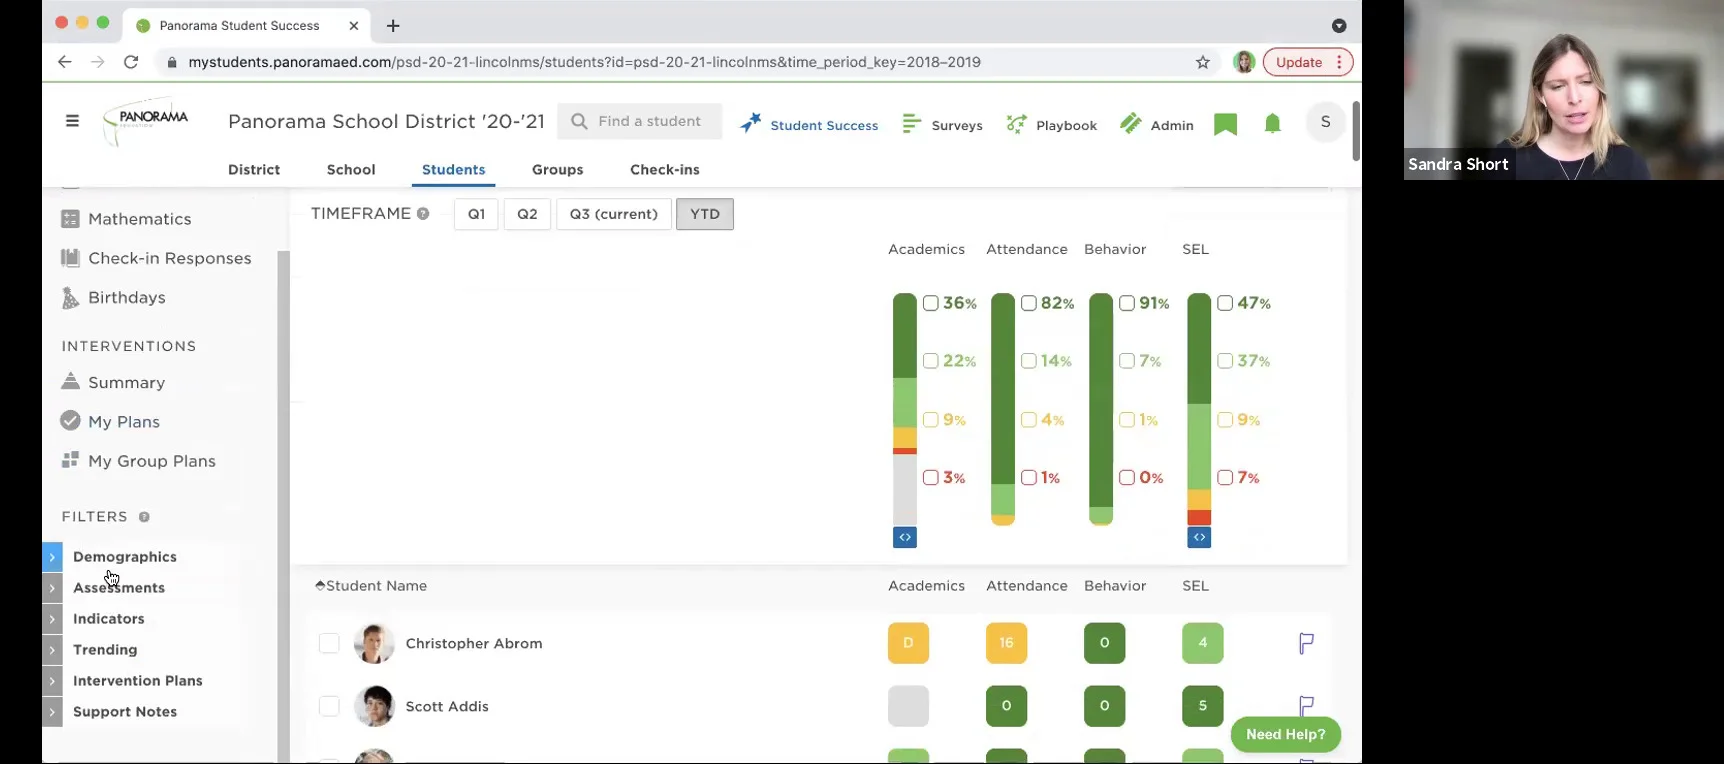Image resolution: width=1724 pixels, height=764 pixels.
Task: Expand the Assessments filter
Action: (52, 588)
